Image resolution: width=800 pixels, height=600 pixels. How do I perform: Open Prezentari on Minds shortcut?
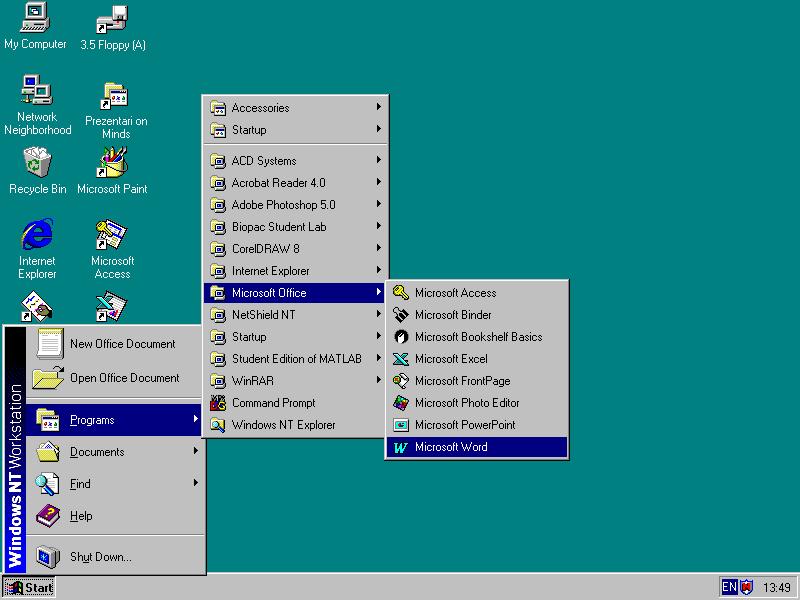116,109
